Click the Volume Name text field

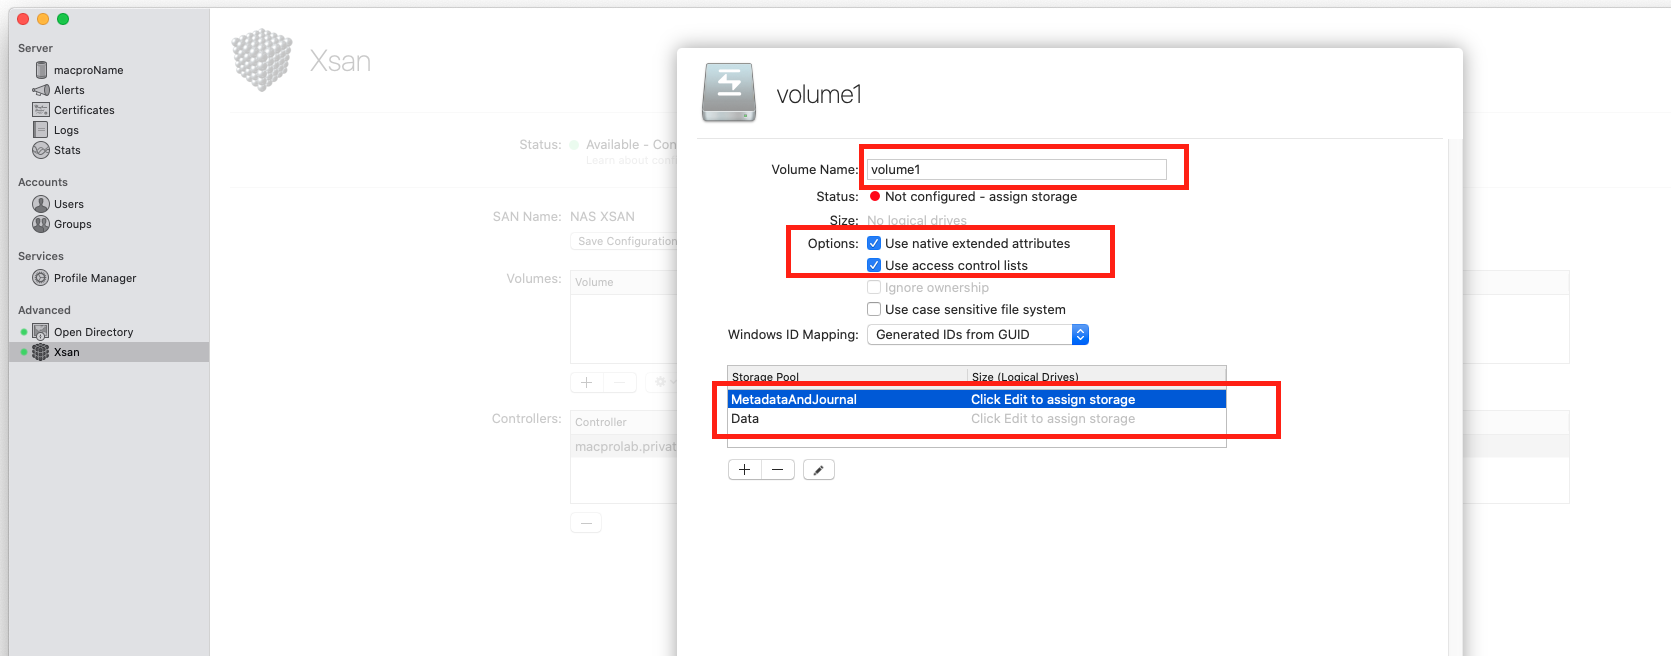[x=1016, y=169]
